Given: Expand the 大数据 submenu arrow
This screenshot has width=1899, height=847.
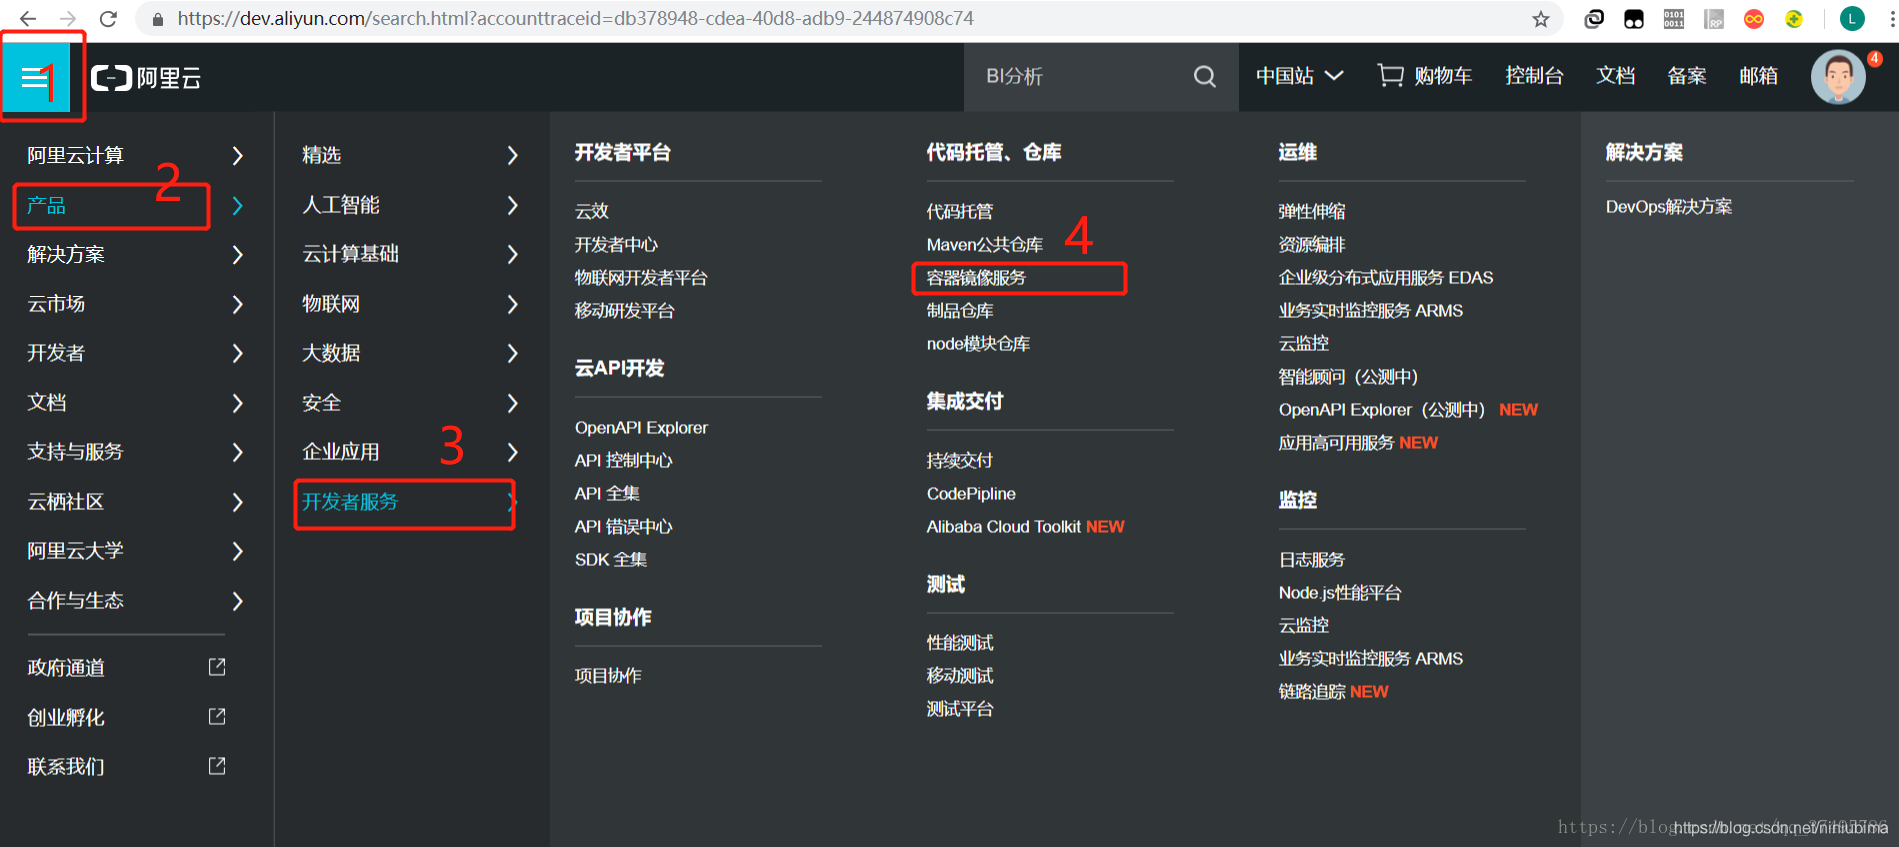Looking at the screenshot, I should point(512,353).
